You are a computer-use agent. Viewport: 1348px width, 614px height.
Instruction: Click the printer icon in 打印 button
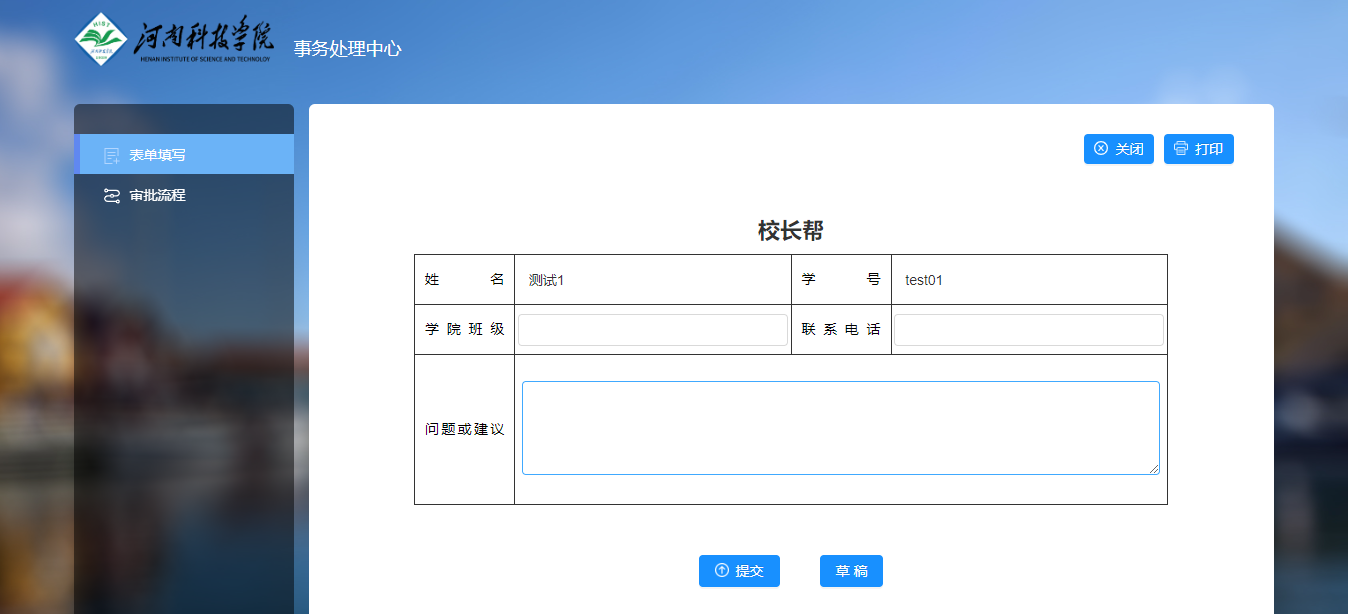1181,149
